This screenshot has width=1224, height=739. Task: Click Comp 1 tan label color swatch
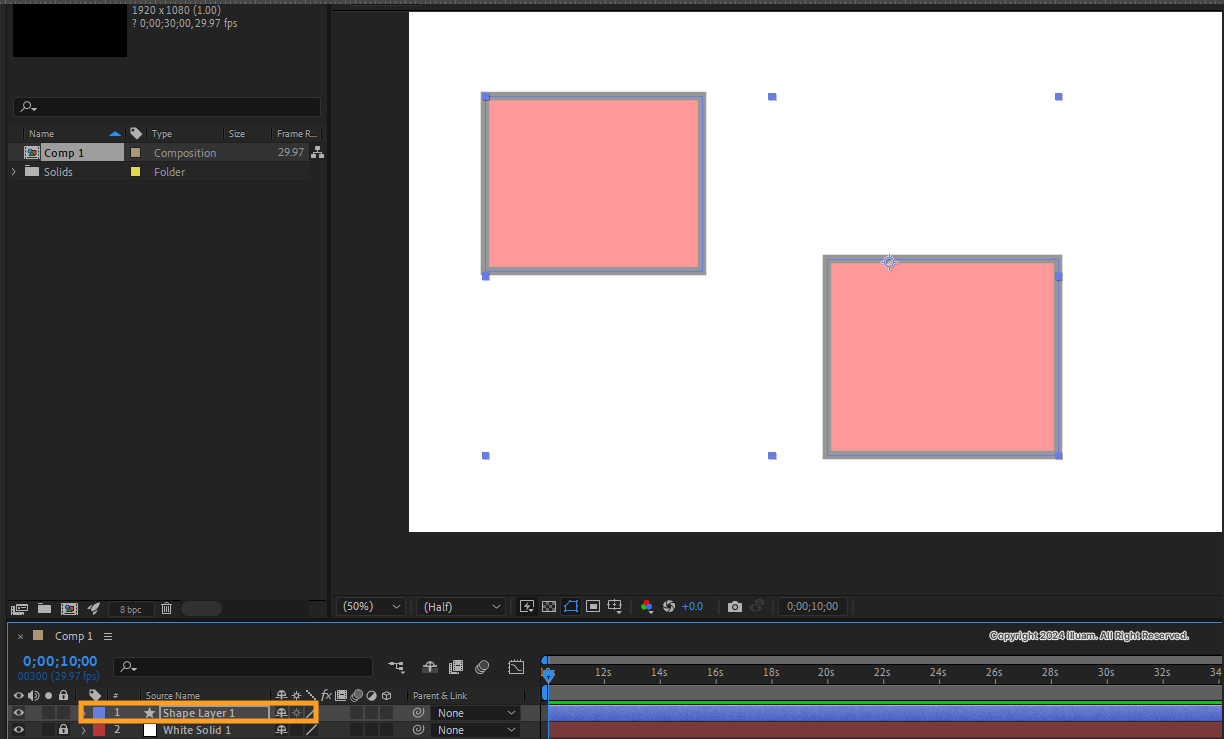[x=135, y=153]
